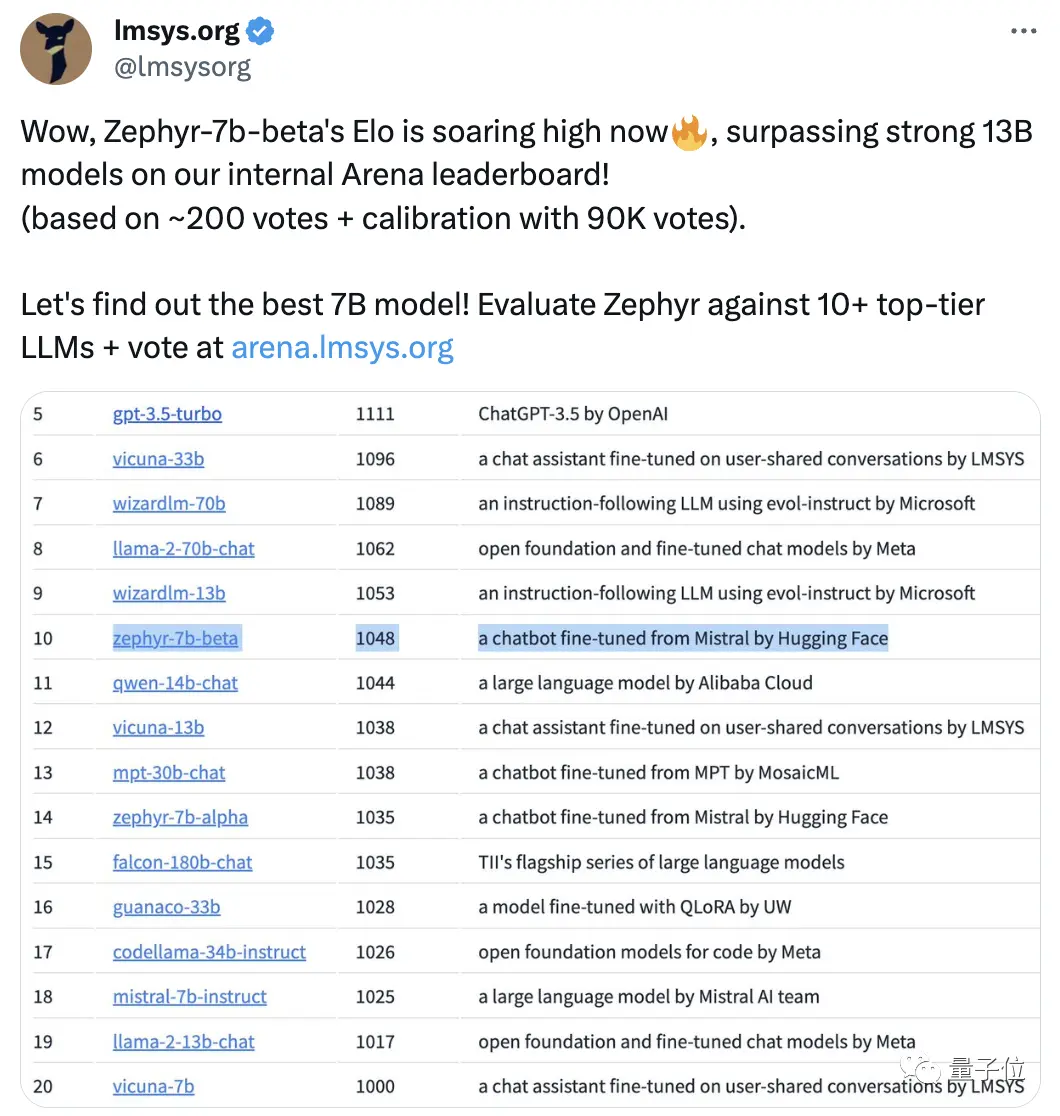Open the falcon-180b-chat link
Viewport: 1060px width, 1116px height.
tap(182, 863)
